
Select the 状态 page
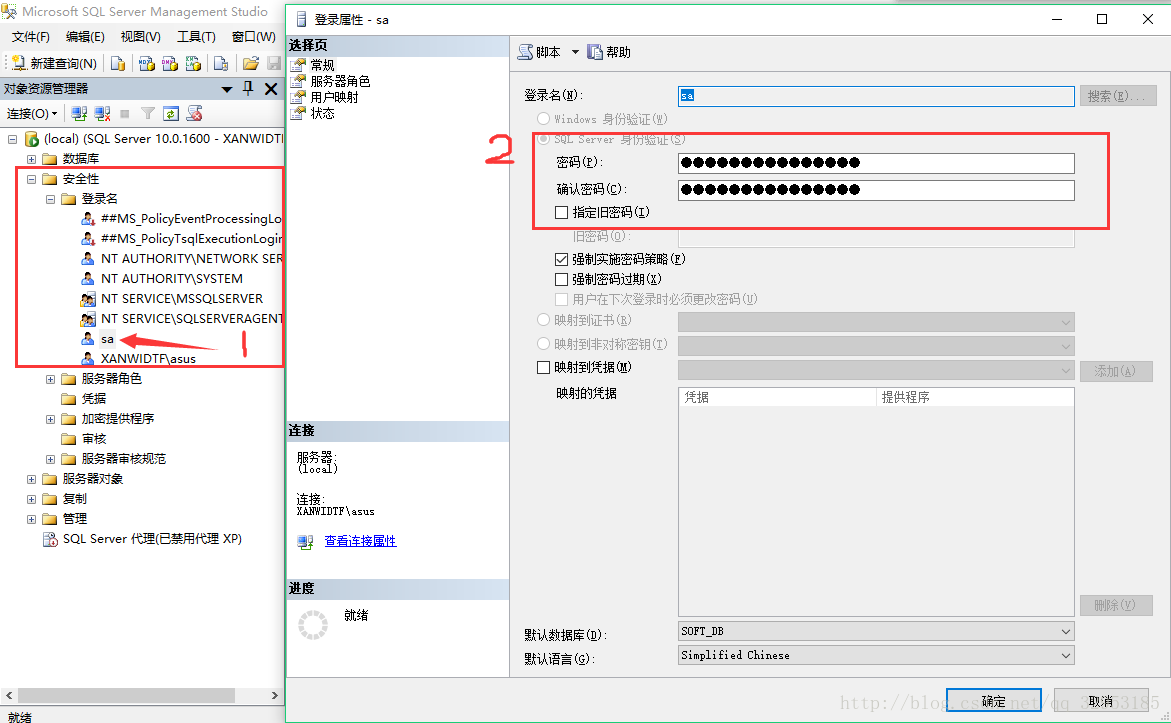point(322,113)
